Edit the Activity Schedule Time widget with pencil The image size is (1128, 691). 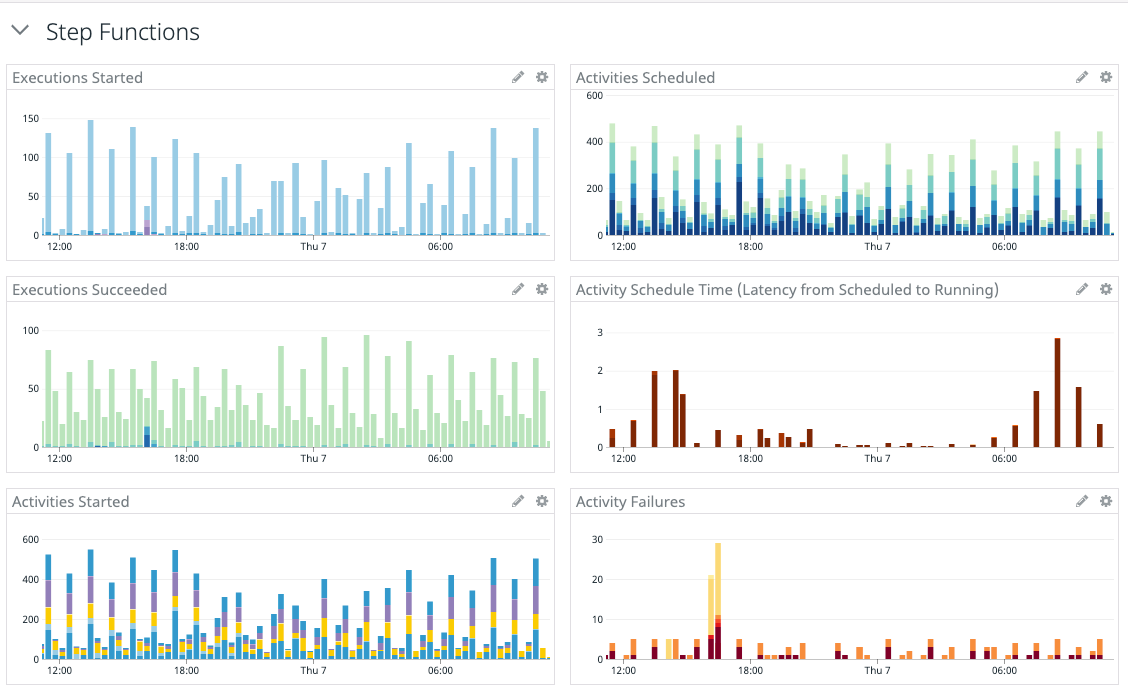[x=1082, y=289]
